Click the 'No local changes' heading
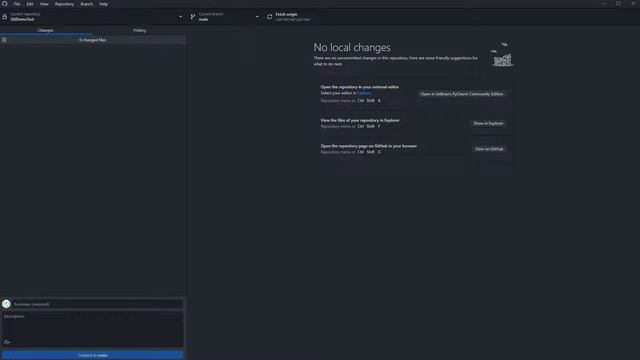640x360 pixels. (x=352, y=47)
